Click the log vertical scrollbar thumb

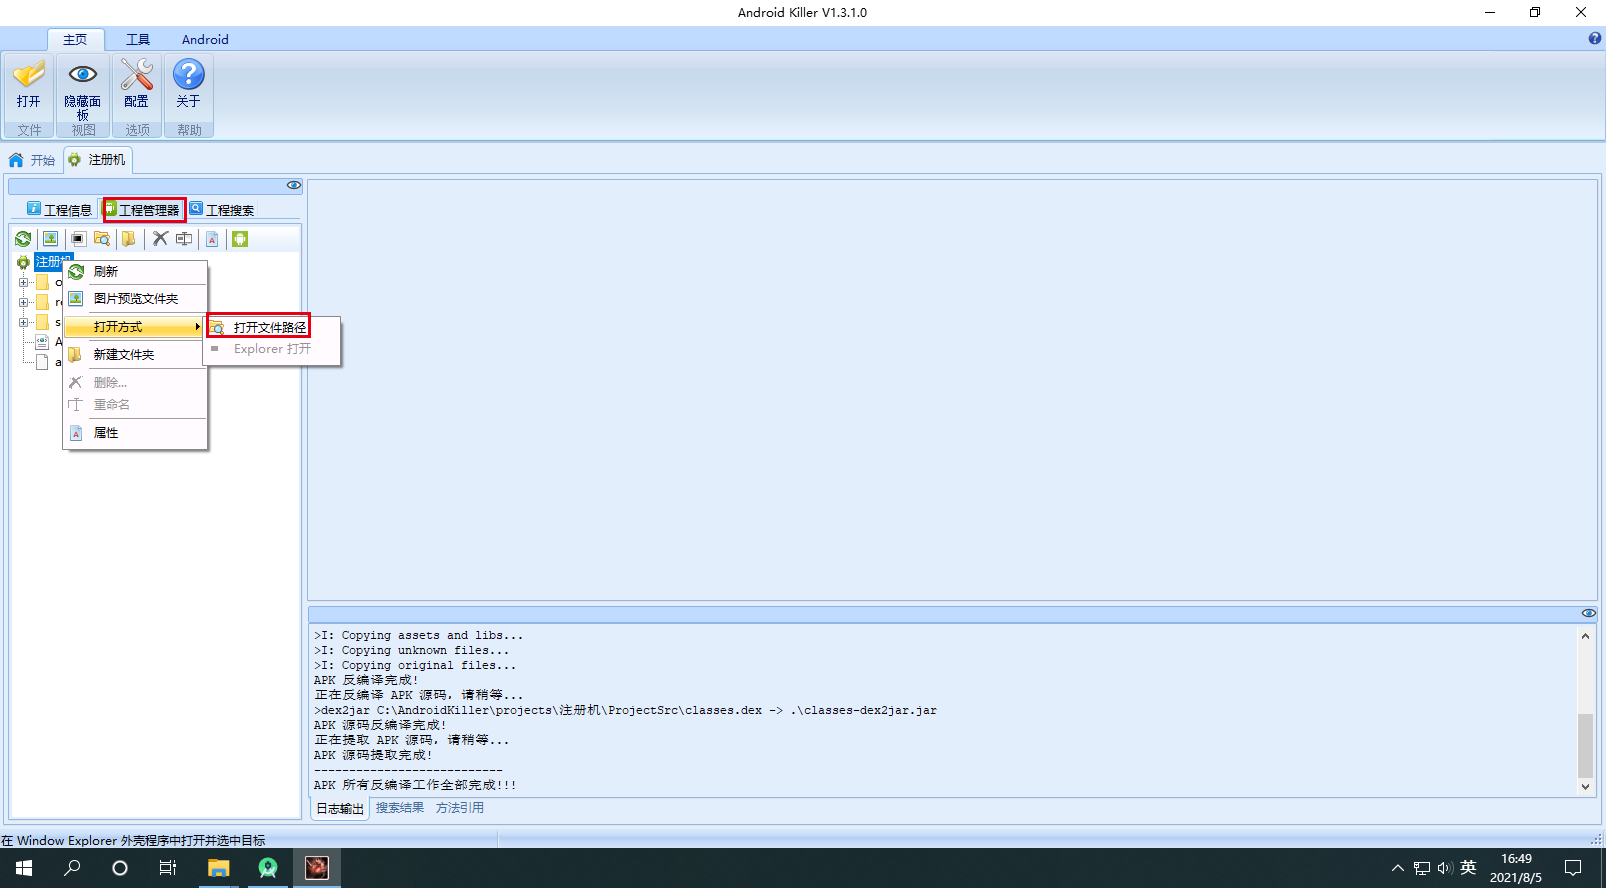coord(1585,745)
